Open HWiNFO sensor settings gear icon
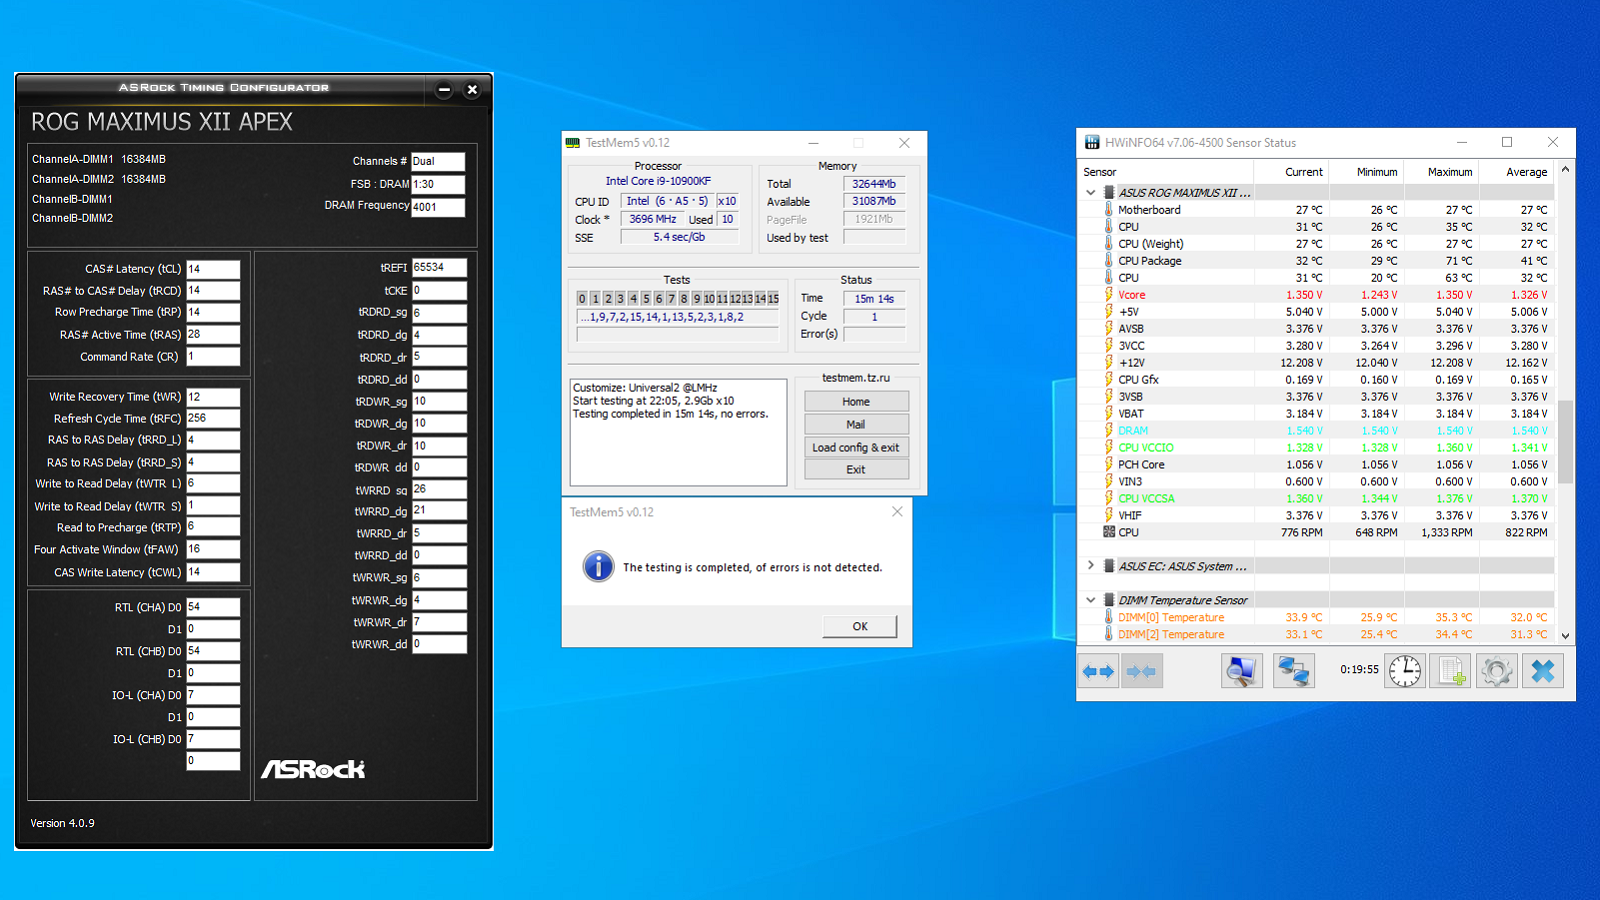 (x=1496, y=671)
